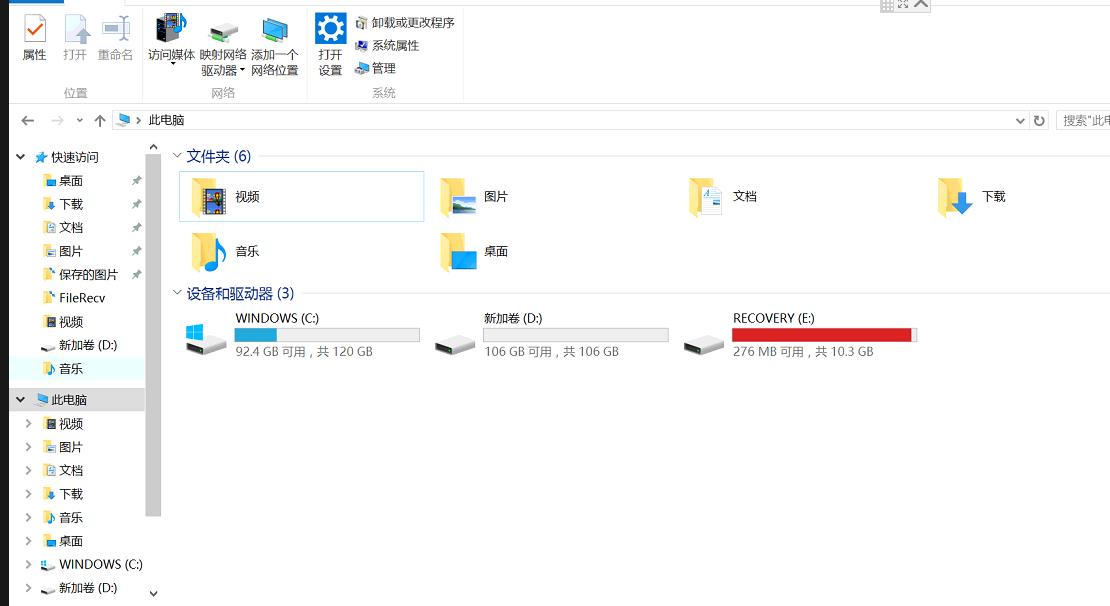Viewport: 1110px width, 606px height.
Task: Click the forward navigation arrow
Action: 57,120
